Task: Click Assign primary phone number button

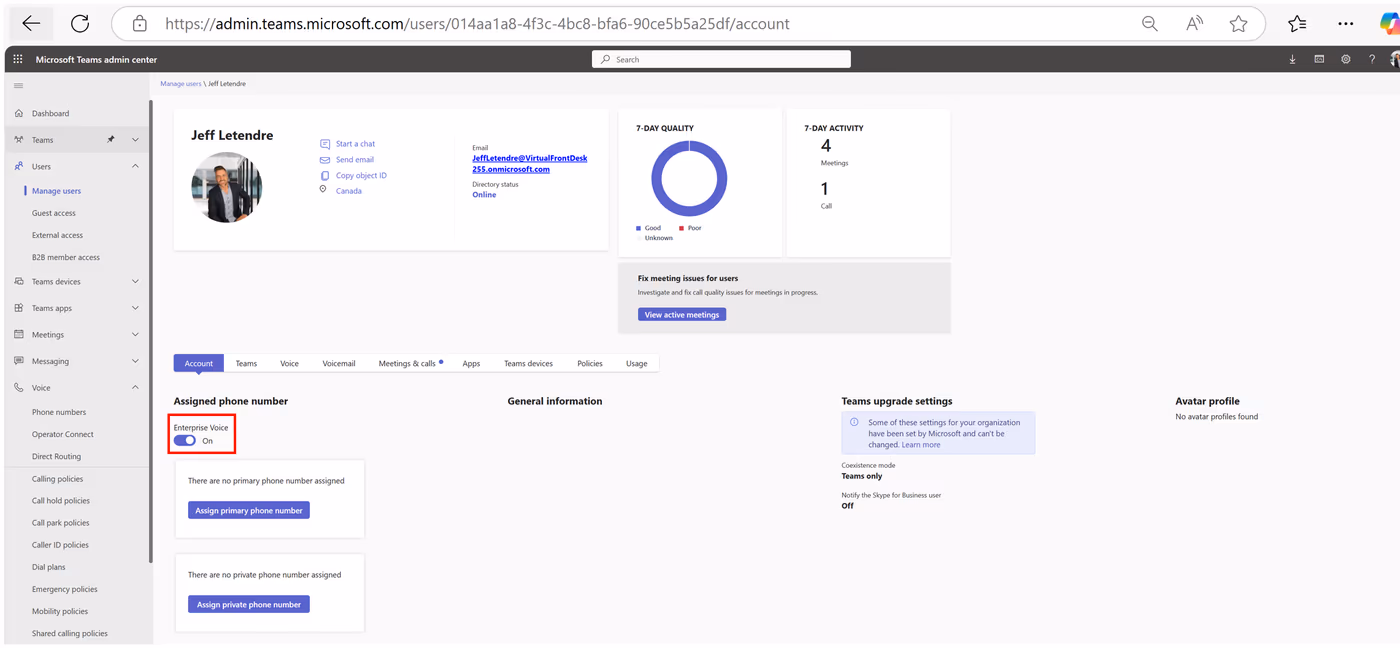Action: pyautogui.click(x=249, y=510)
